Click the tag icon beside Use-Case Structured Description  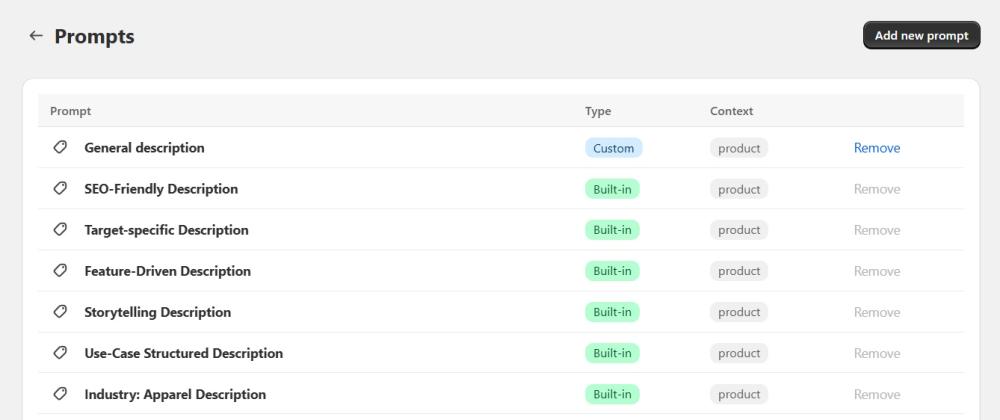[60, 353]
